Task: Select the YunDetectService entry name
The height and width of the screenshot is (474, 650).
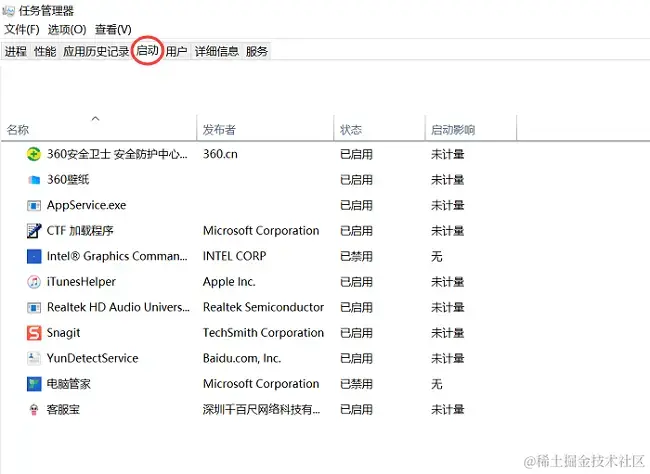Action: pos(92,358)
